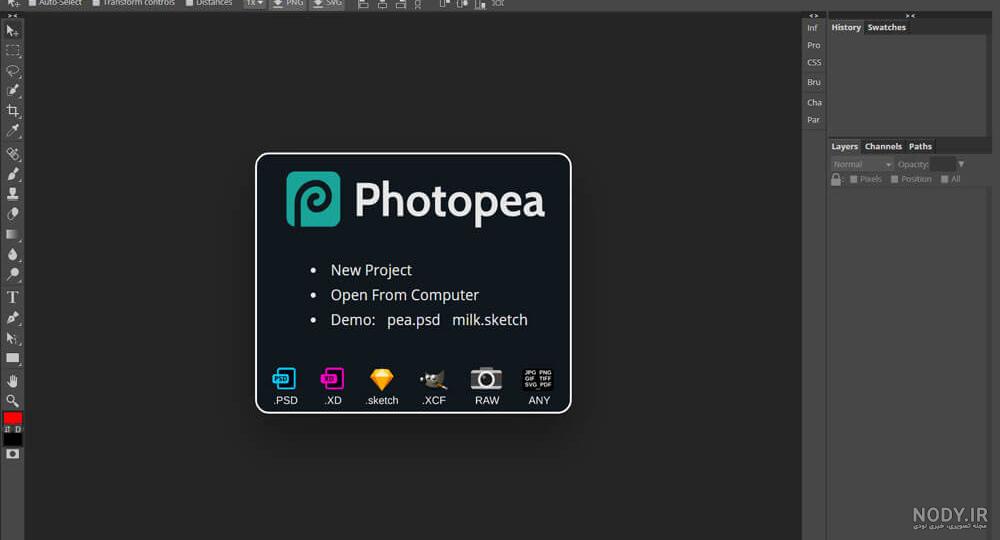Select the Eraser tool

pos(12,214)
